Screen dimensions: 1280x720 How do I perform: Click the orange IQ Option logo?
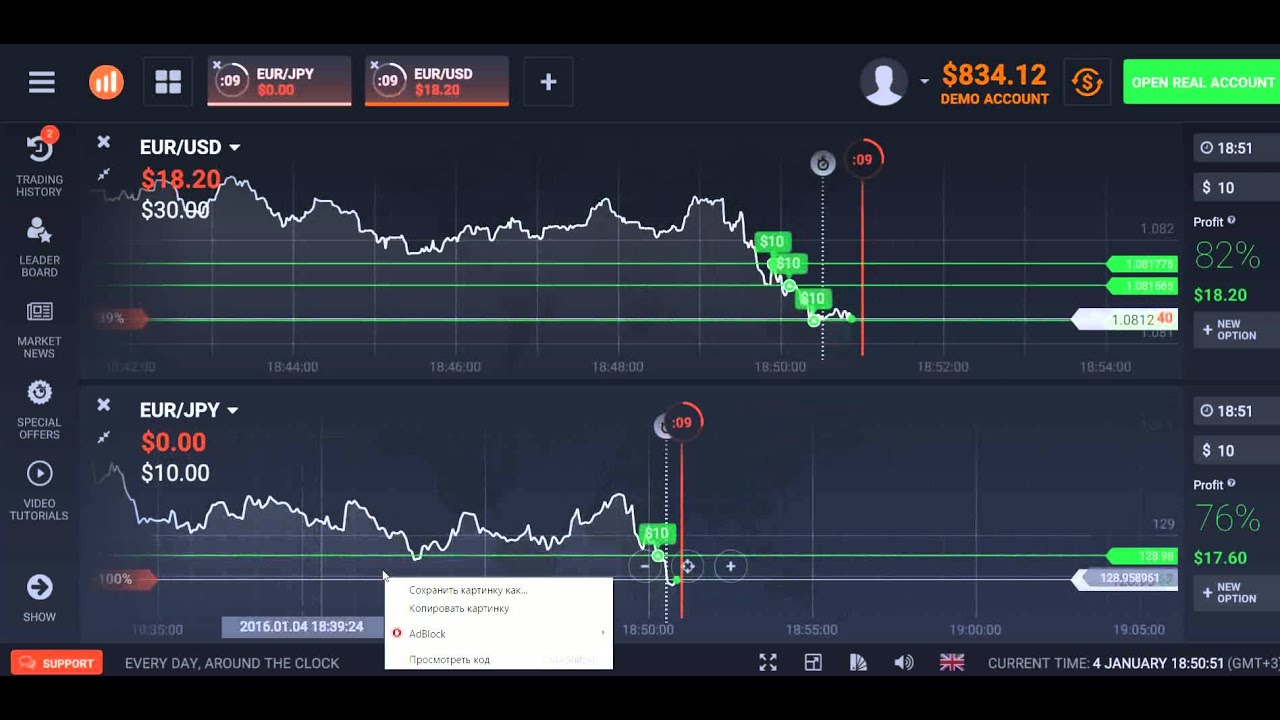106,82
